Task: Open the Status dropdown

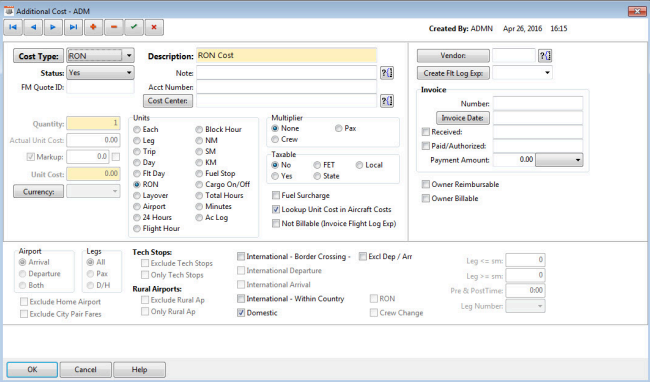Action: point(129,73)
